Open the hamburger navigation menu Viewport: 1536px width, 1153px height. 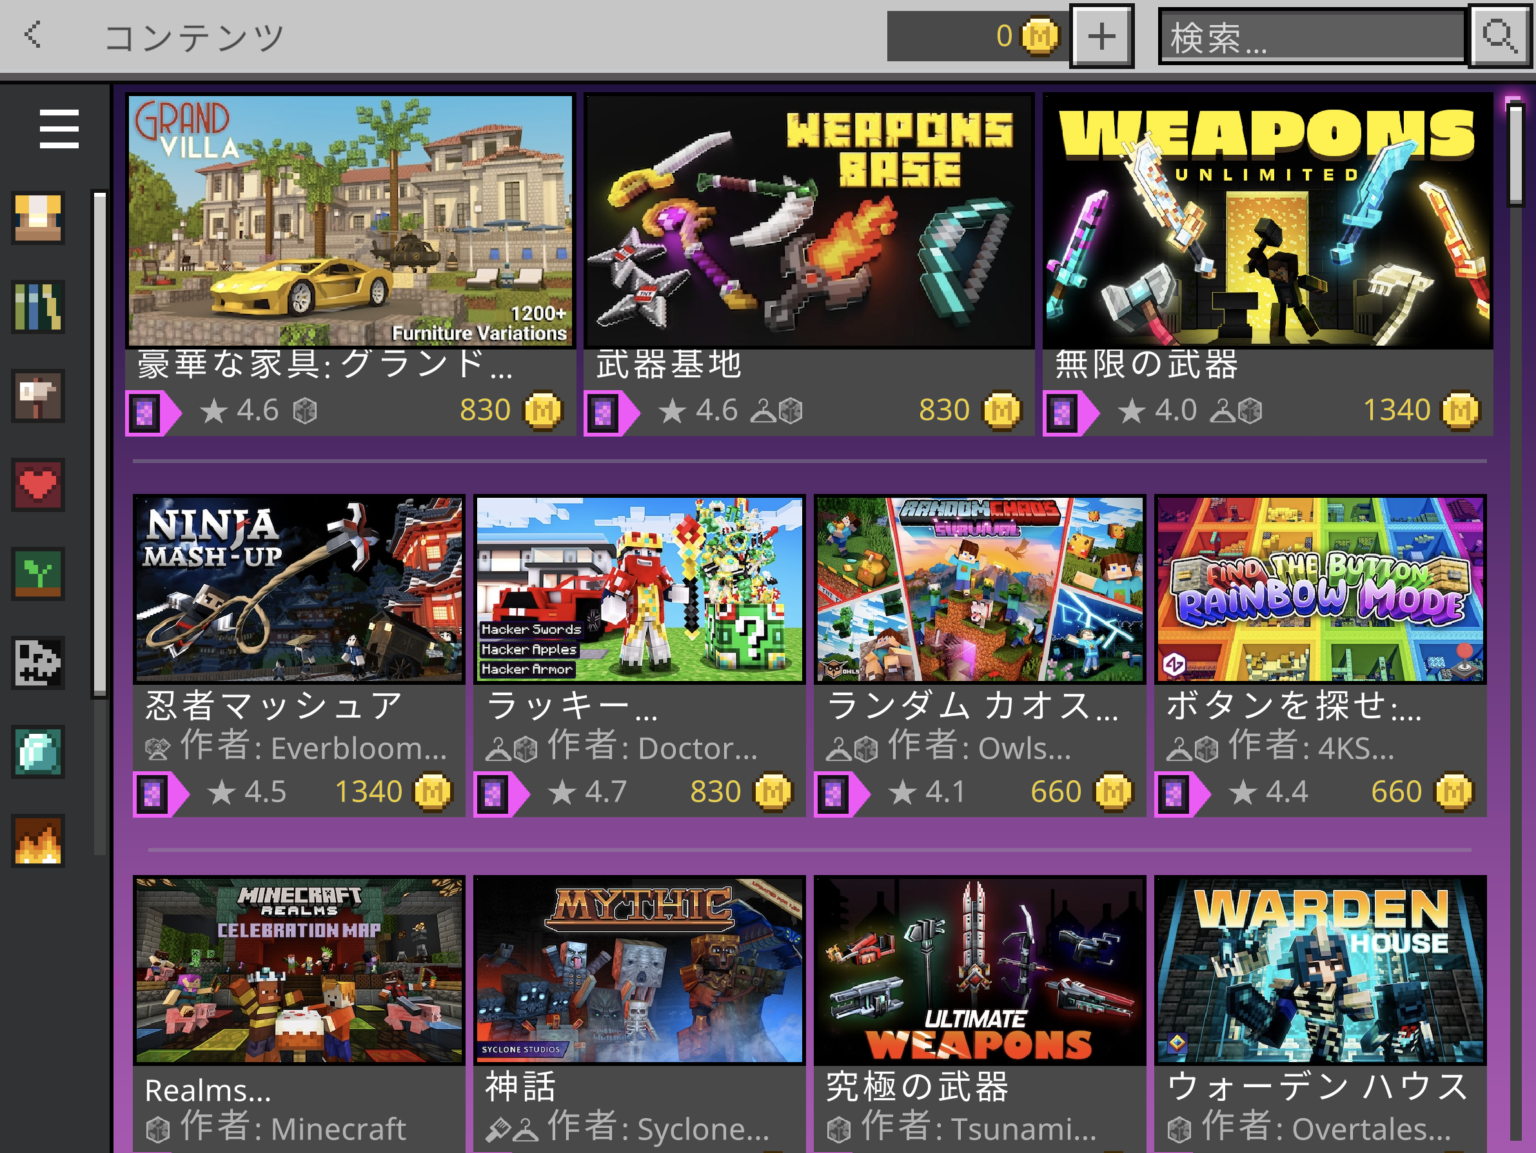coord(57,128)
